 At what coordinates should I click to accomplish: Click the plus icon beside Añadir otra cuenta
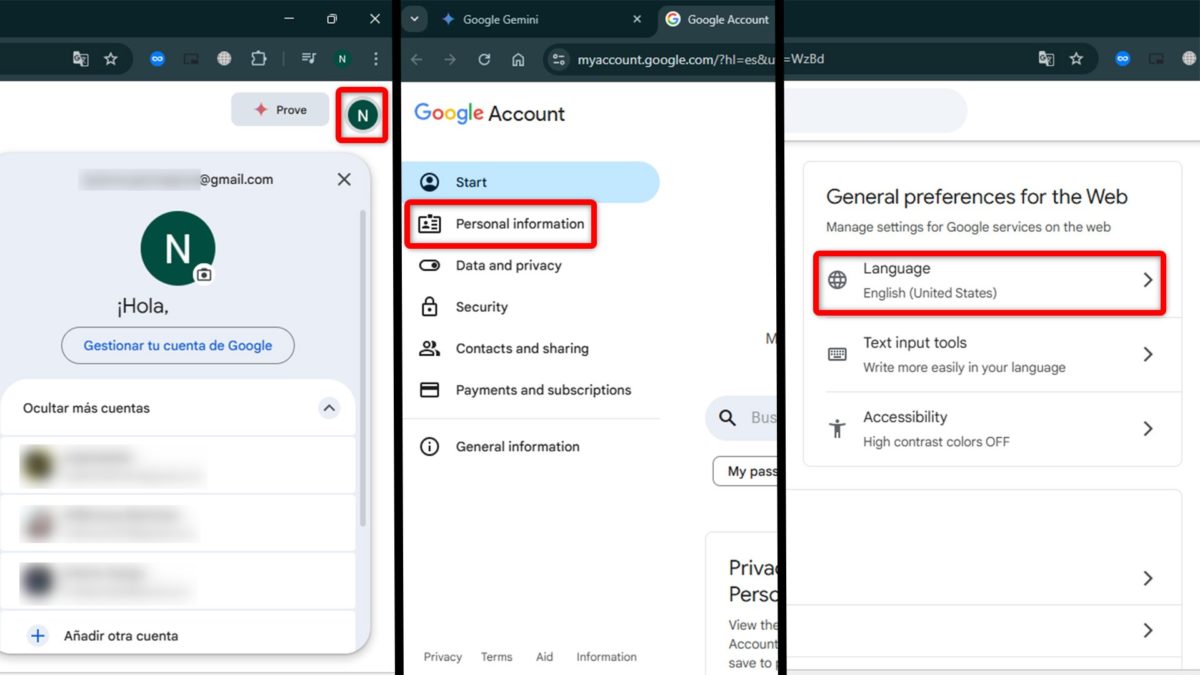coord(38,635)
